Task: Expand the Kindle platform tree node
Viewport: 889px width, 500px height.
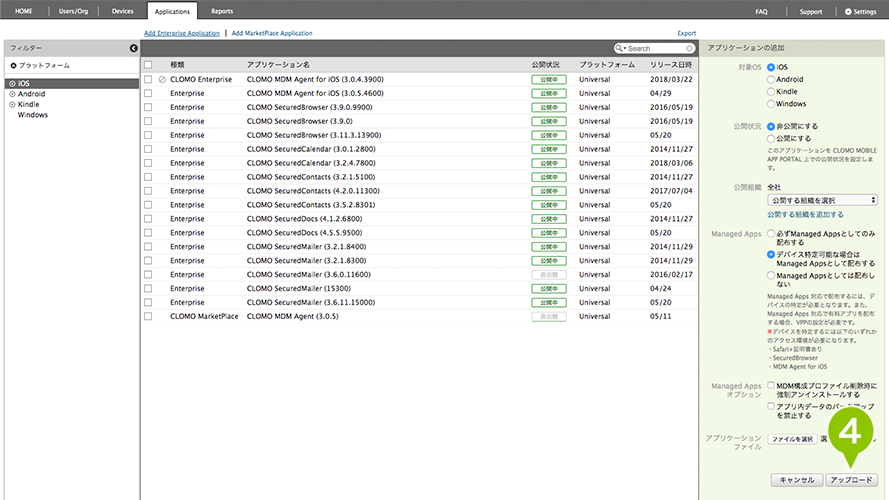Action: [x=12, y=104]
